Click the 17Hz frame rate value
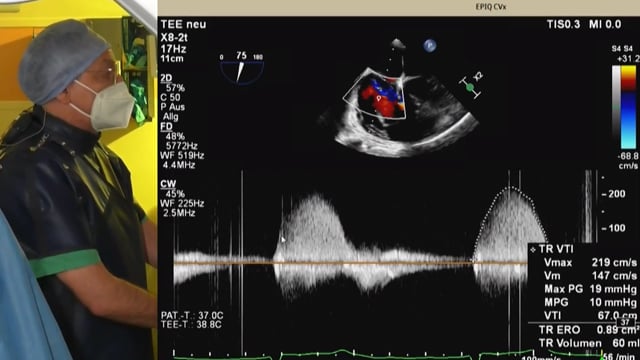The image size is (640, 360). coord(173,49)
